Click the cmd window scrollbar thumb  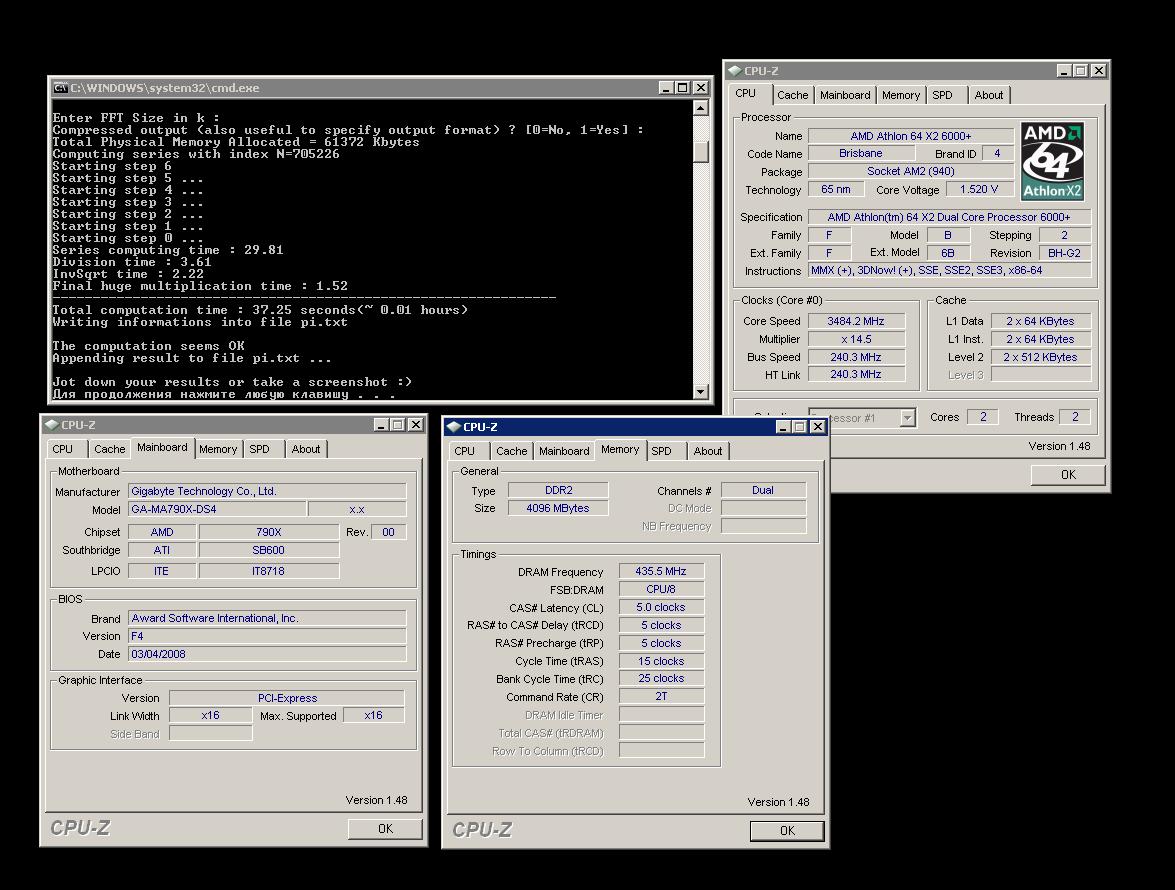tap(701, 151)
